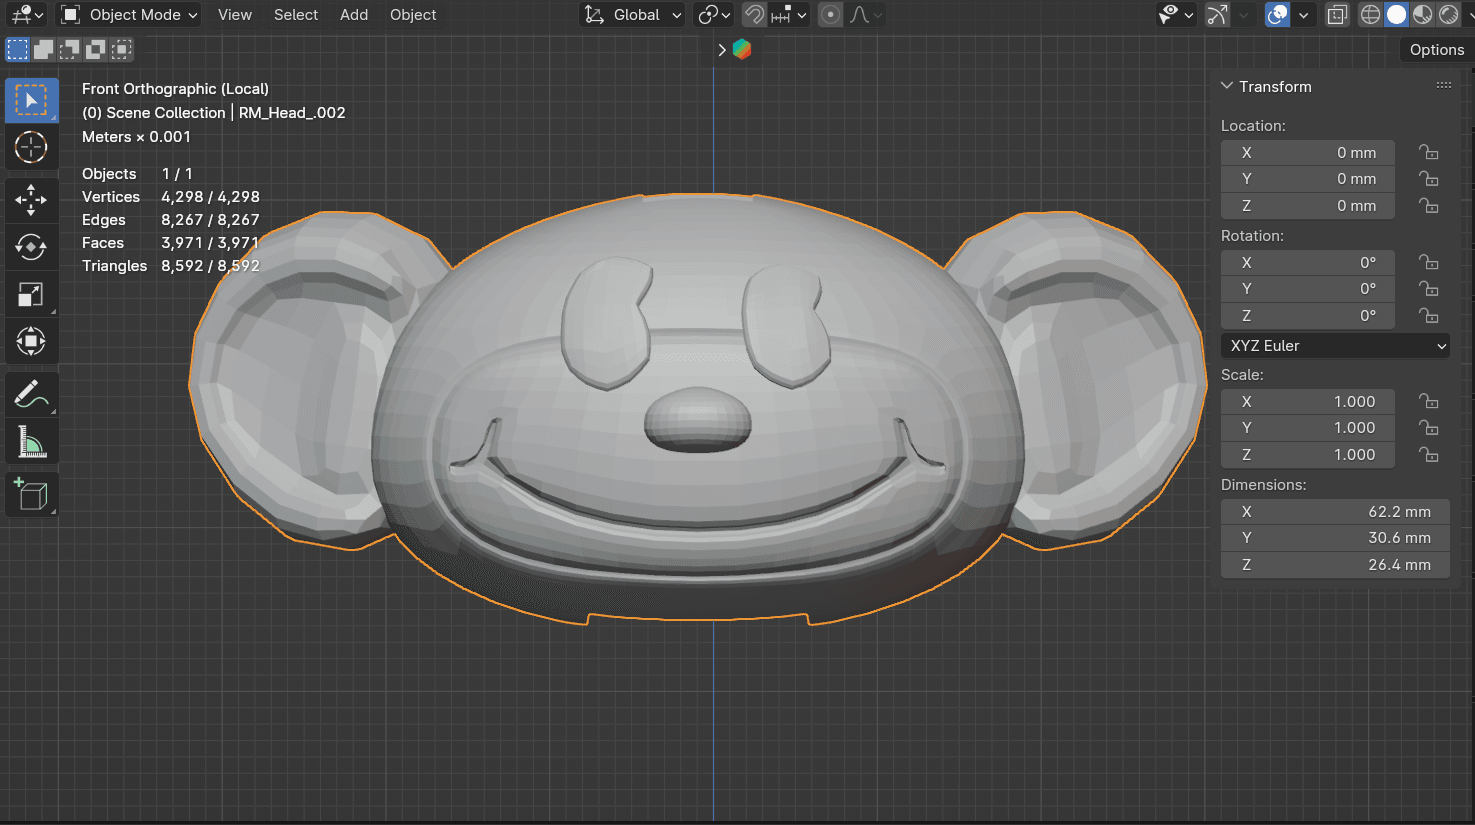The image size is (1475, 825).
Task: Lock Rotation X axis
Action: point(1429,263)
